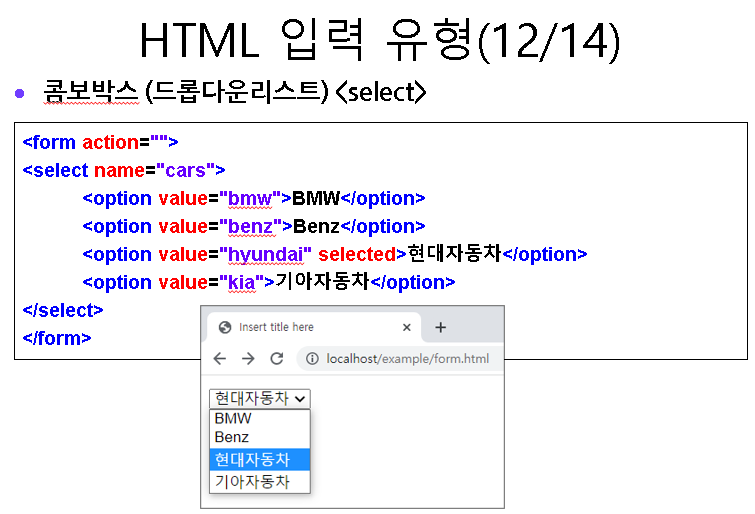Screen dimensions: 755x514
Task: Click the localhost/example/form.html address bar
Action: click(x=401, y=358)
